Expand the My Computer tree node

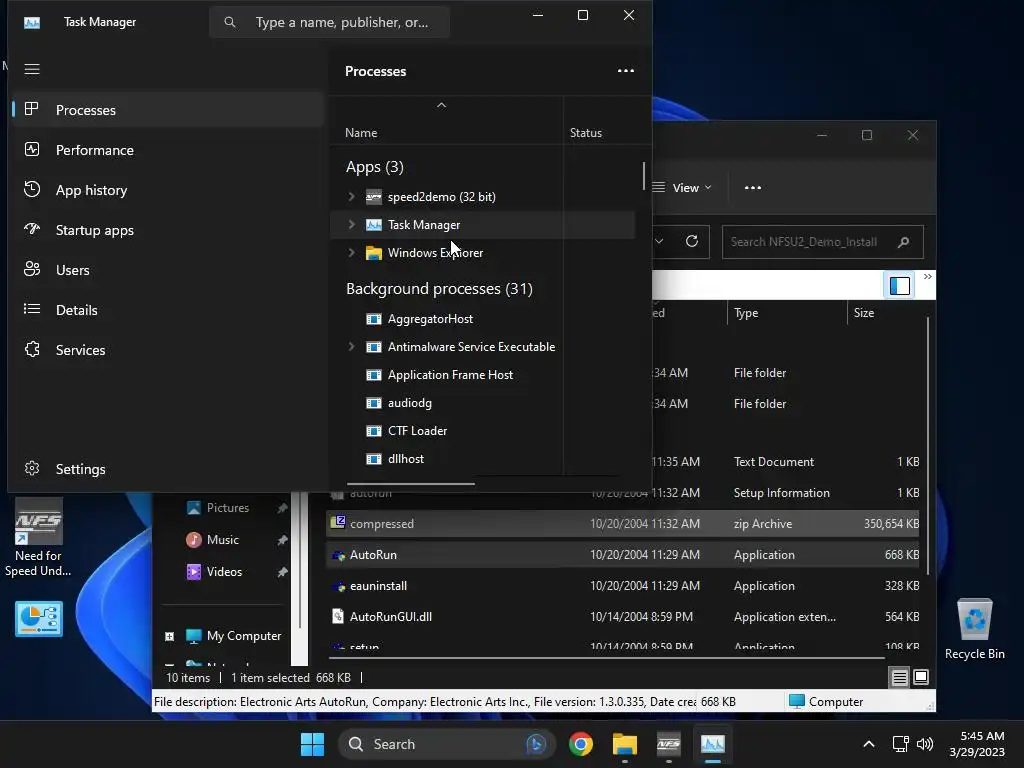point(170,636)
